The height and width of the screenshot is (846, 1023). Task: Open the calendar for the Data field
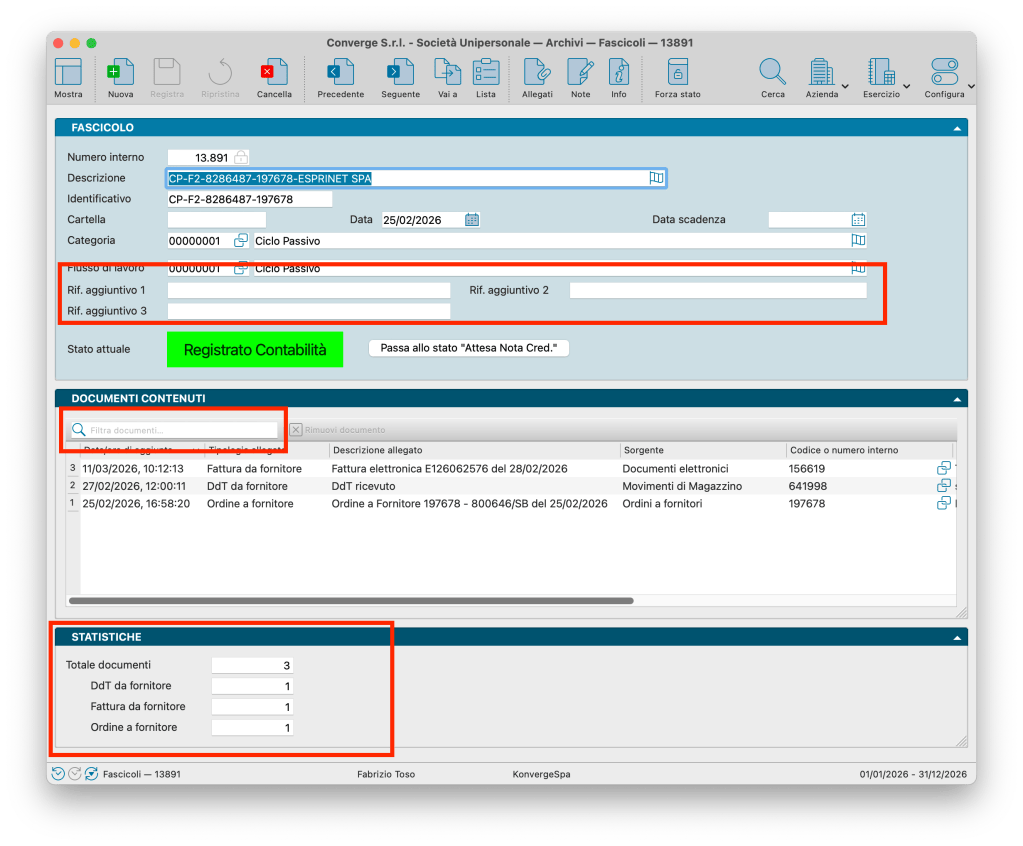tap(472, 220)
